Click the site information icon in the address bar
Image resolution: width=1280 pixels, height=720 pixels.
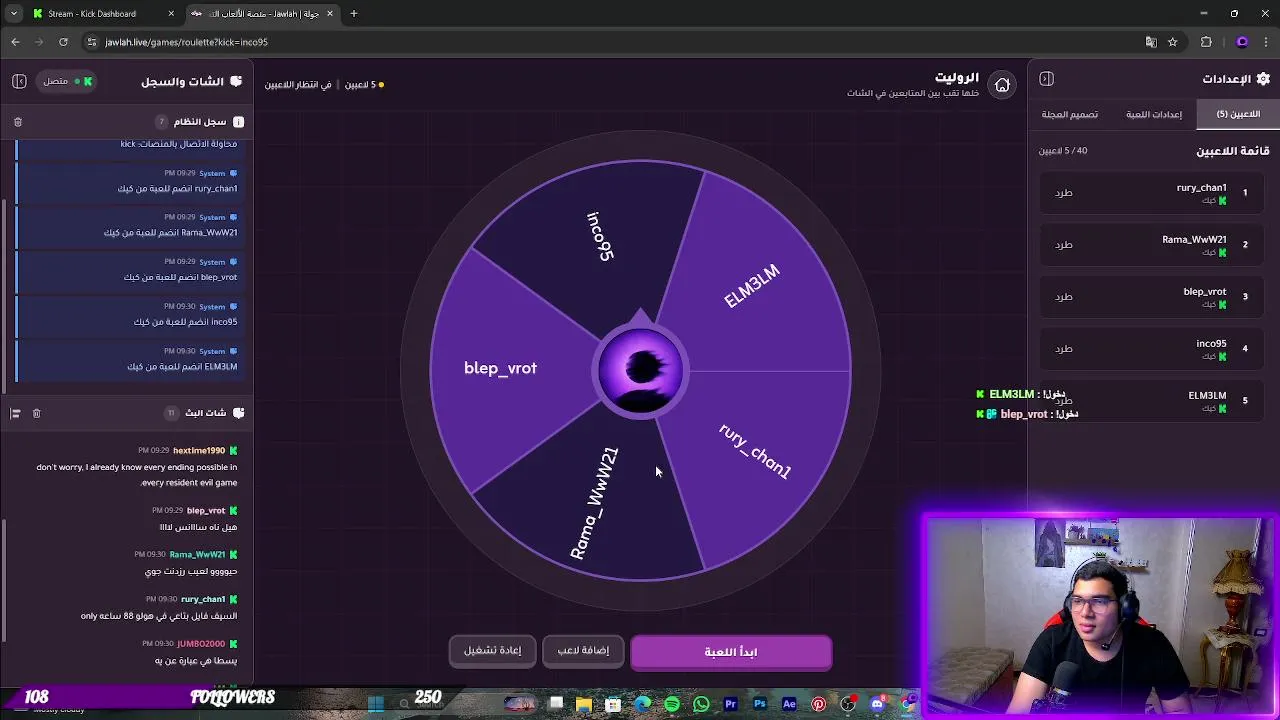(91, 42)
